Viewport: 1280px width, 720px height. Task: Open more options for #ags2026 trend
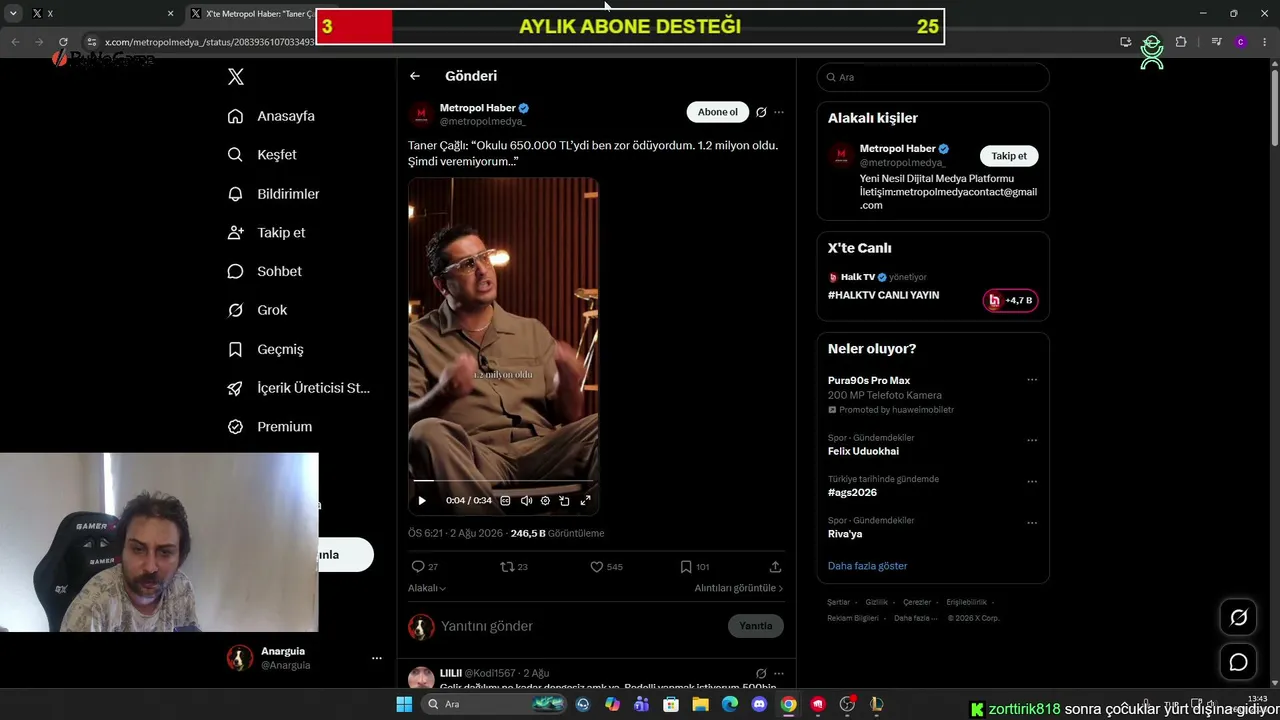pyautogui.click(x=1032, y=481)
